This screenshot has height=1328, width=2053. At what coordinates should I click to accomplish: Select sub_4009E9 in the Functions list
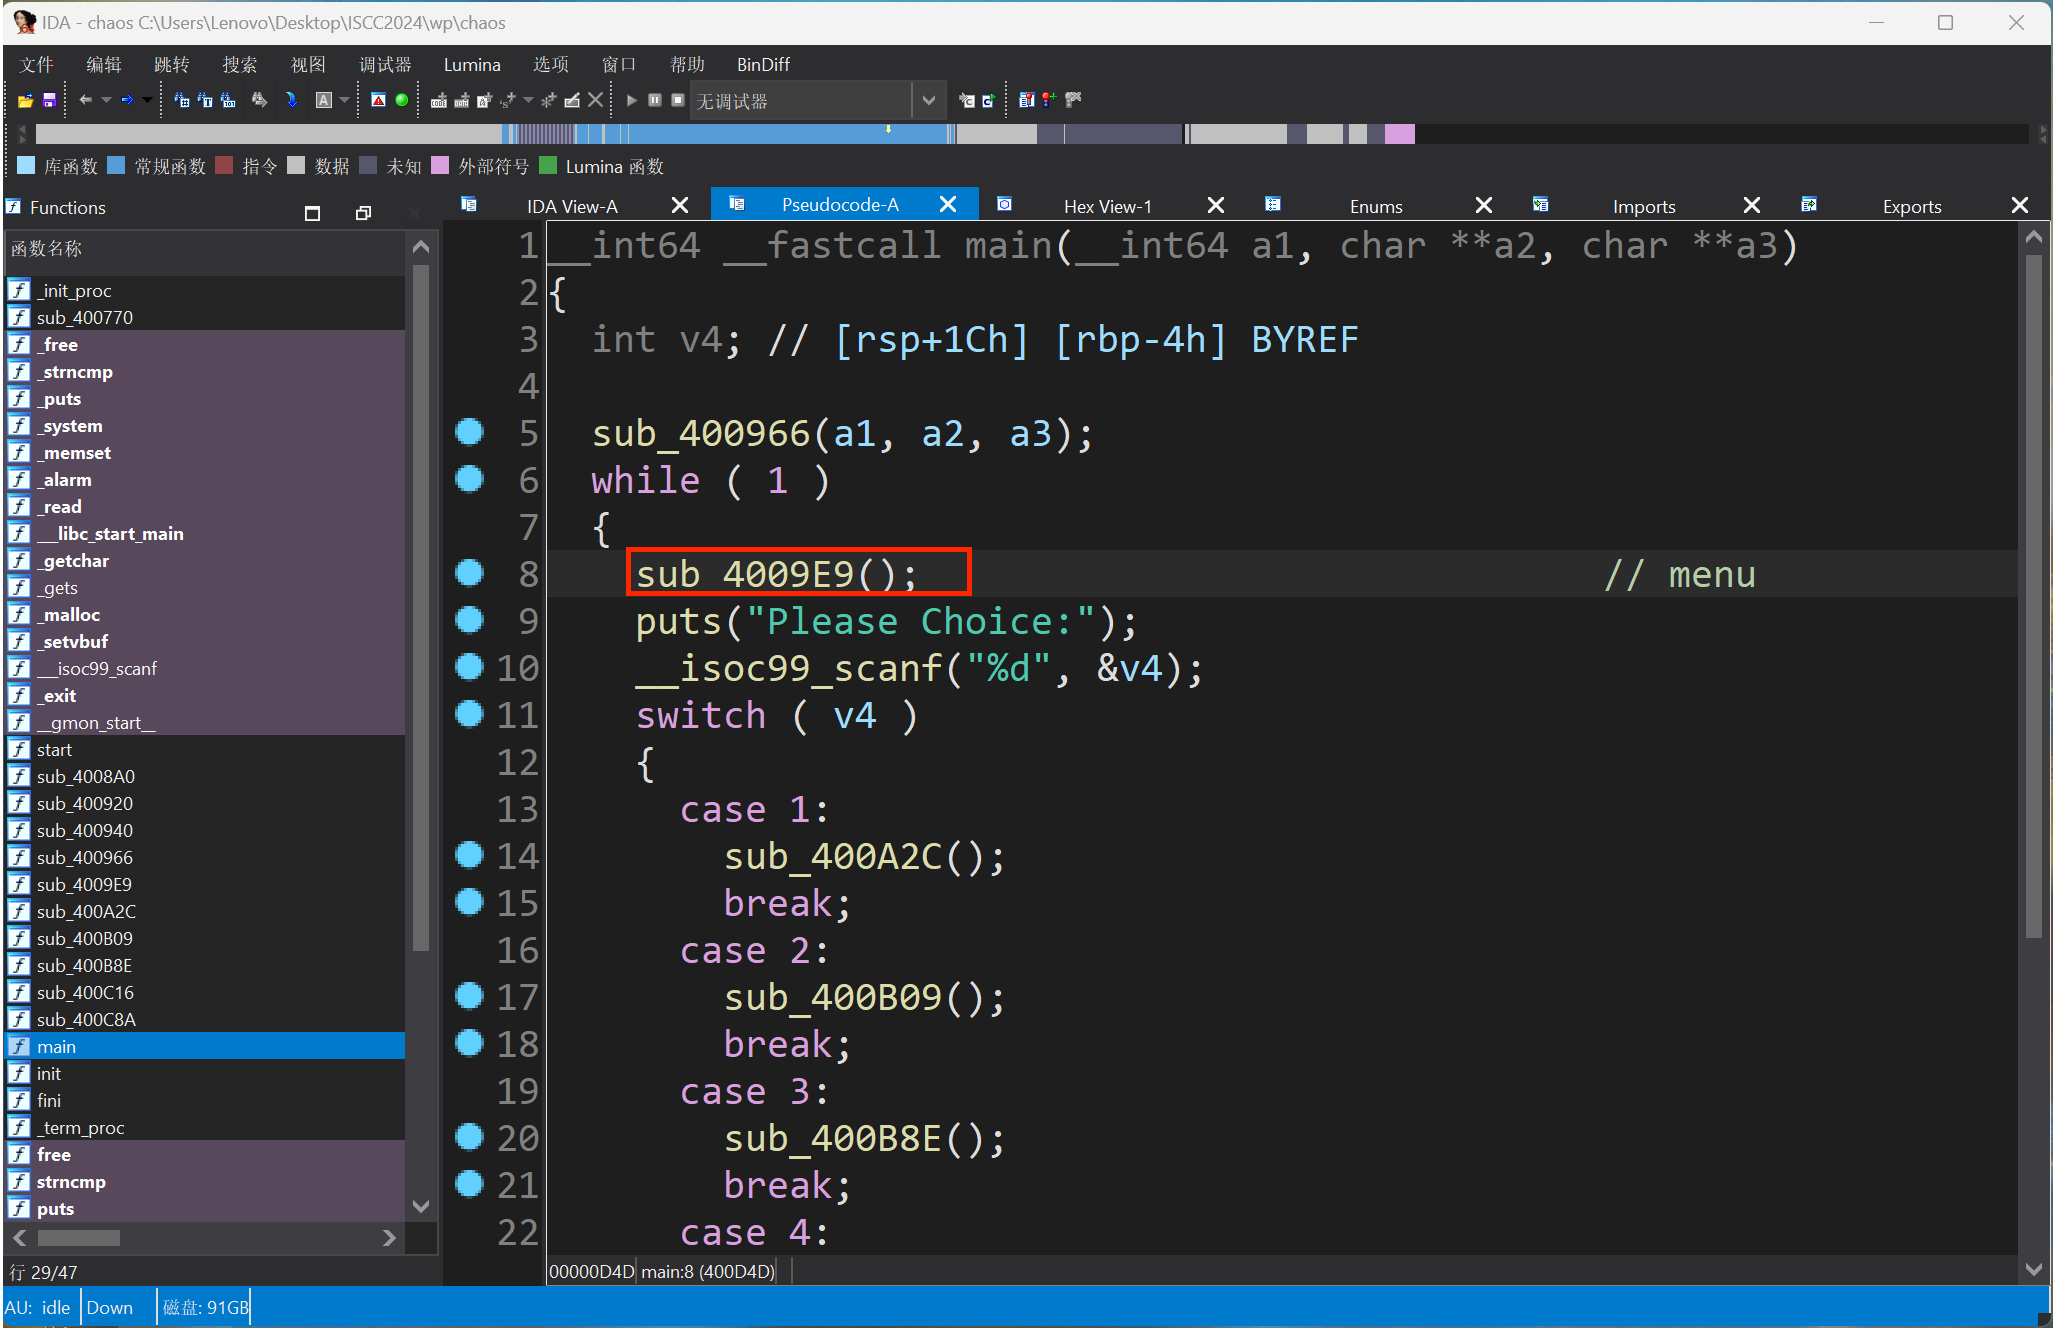tap(84, 885)
